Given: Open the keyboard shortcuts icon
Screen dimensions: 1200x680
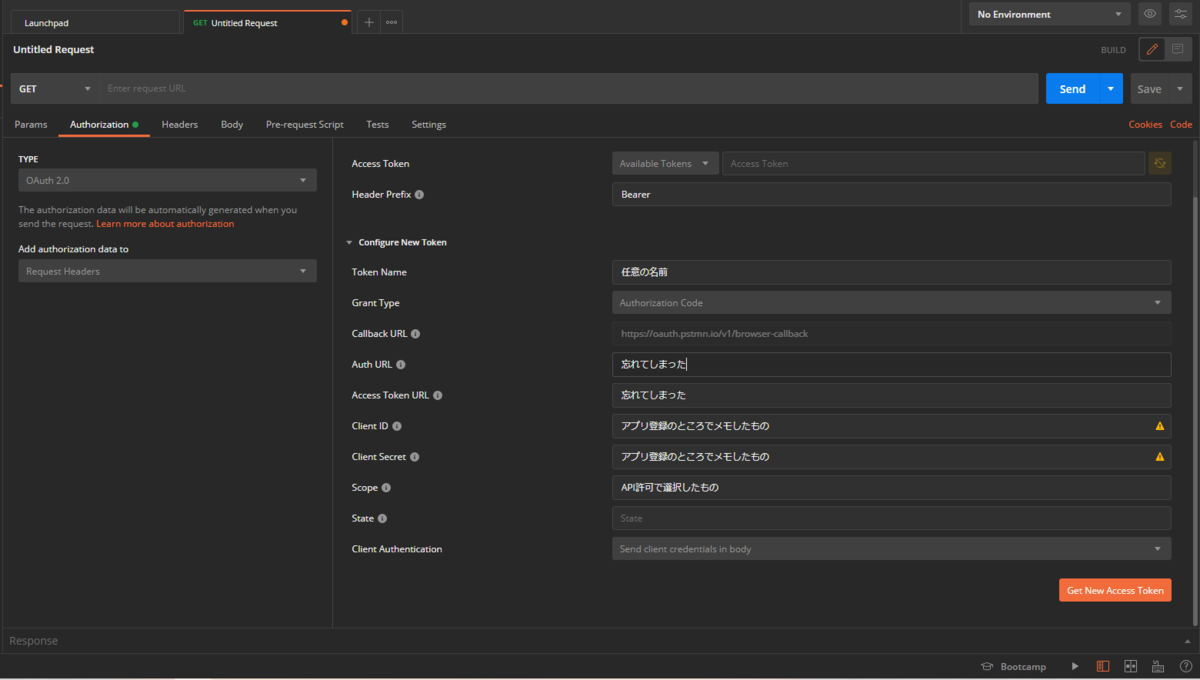Looking at the screenshot, I should tap(1158, 666).
